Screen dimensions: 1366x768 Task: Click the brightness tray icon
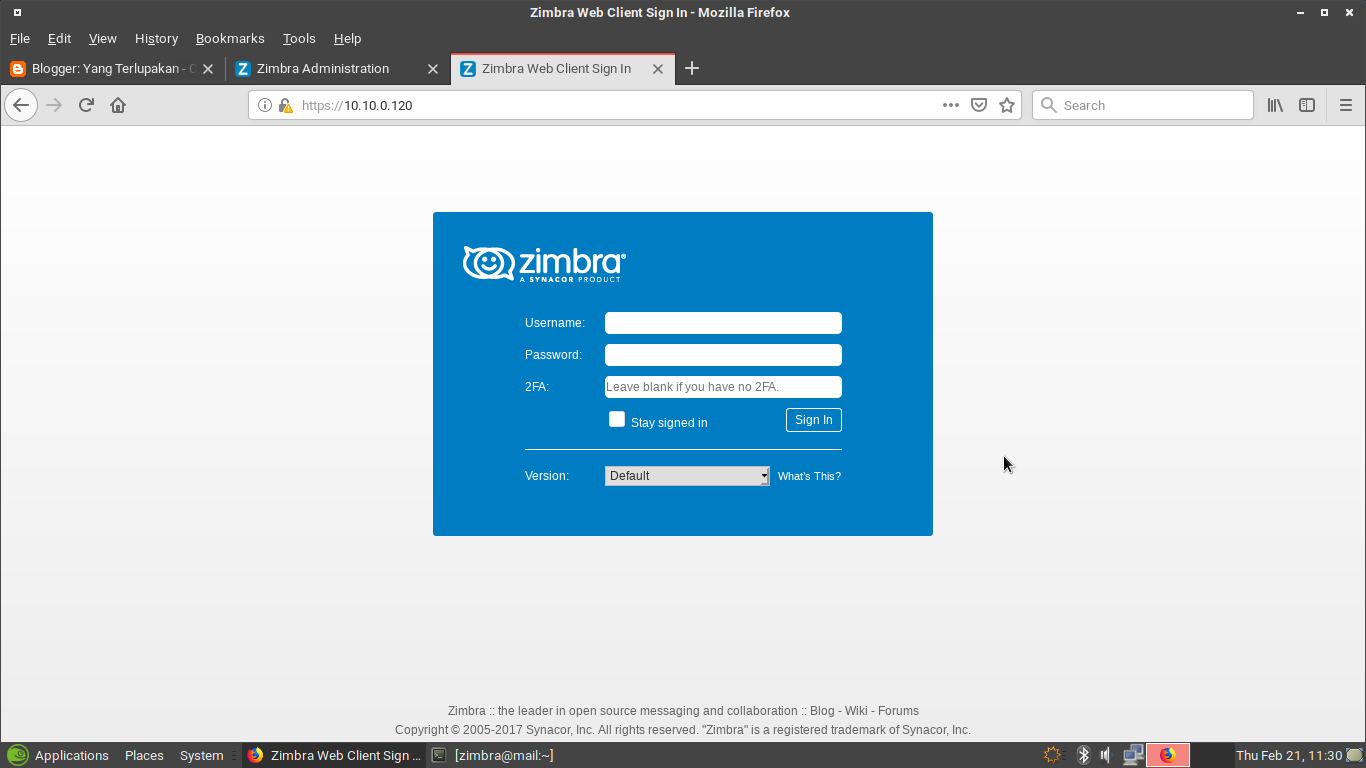(1052, 755)
